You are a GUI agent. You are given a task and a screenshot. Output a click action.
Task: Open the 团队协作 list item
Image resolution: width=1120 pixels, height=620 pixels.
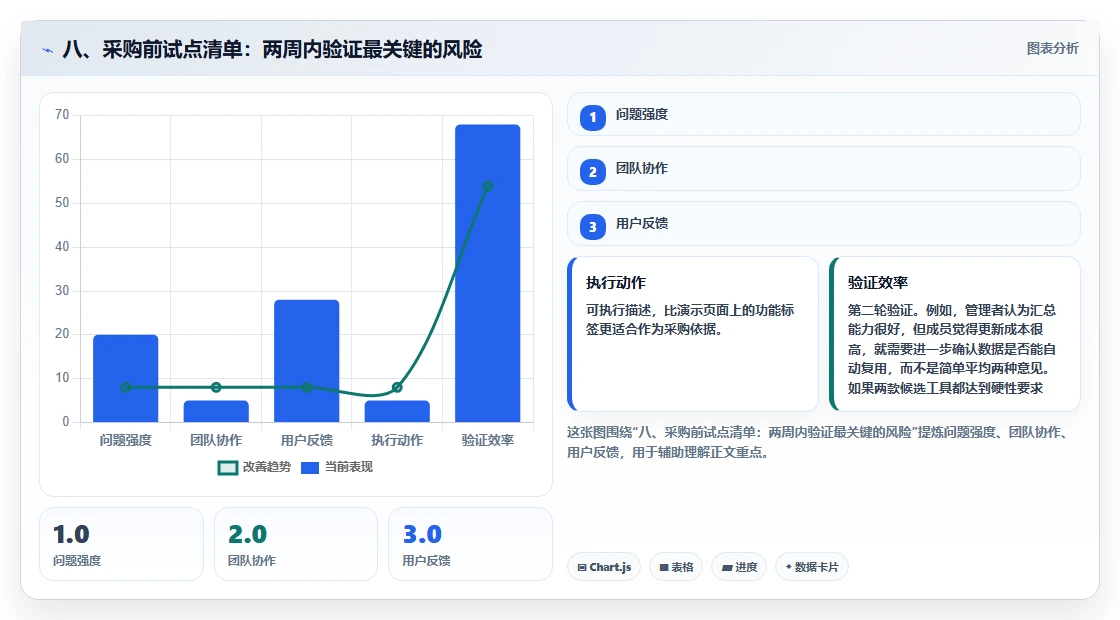824,169
